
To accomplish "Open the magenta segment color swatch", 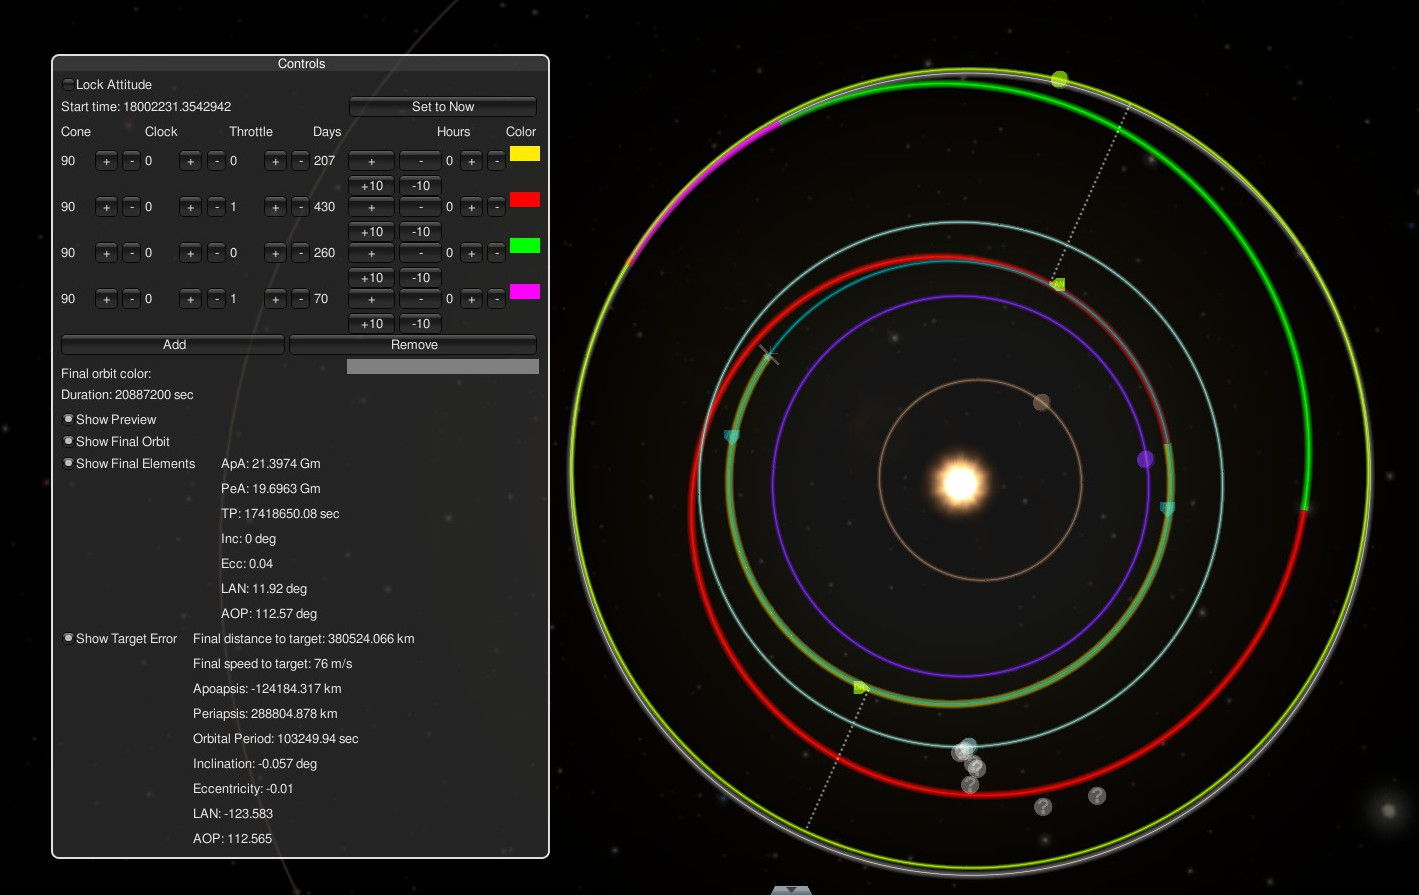I will tap(525, 292).
